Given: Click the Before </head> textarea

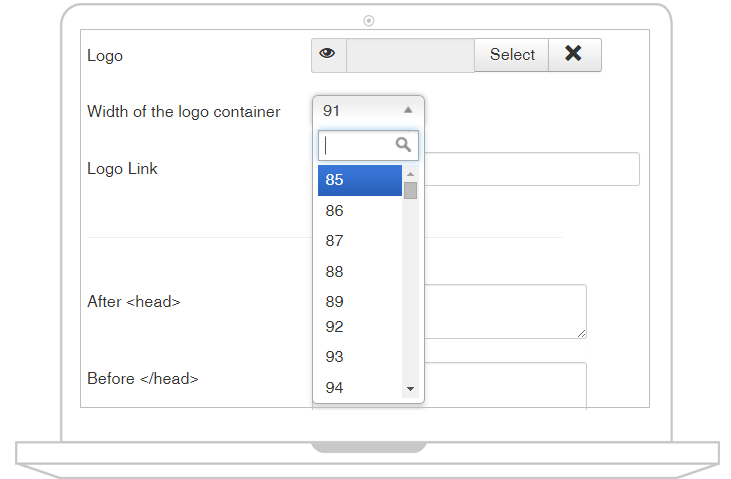Looking at the screenshot, I should [505, 385].
